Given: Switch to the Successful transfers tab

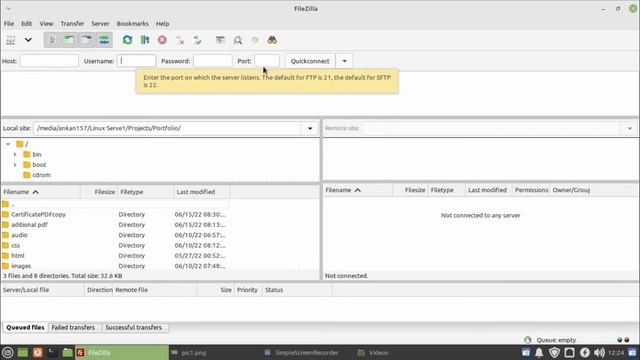Looking at the screenshot, I should [133, 327].
